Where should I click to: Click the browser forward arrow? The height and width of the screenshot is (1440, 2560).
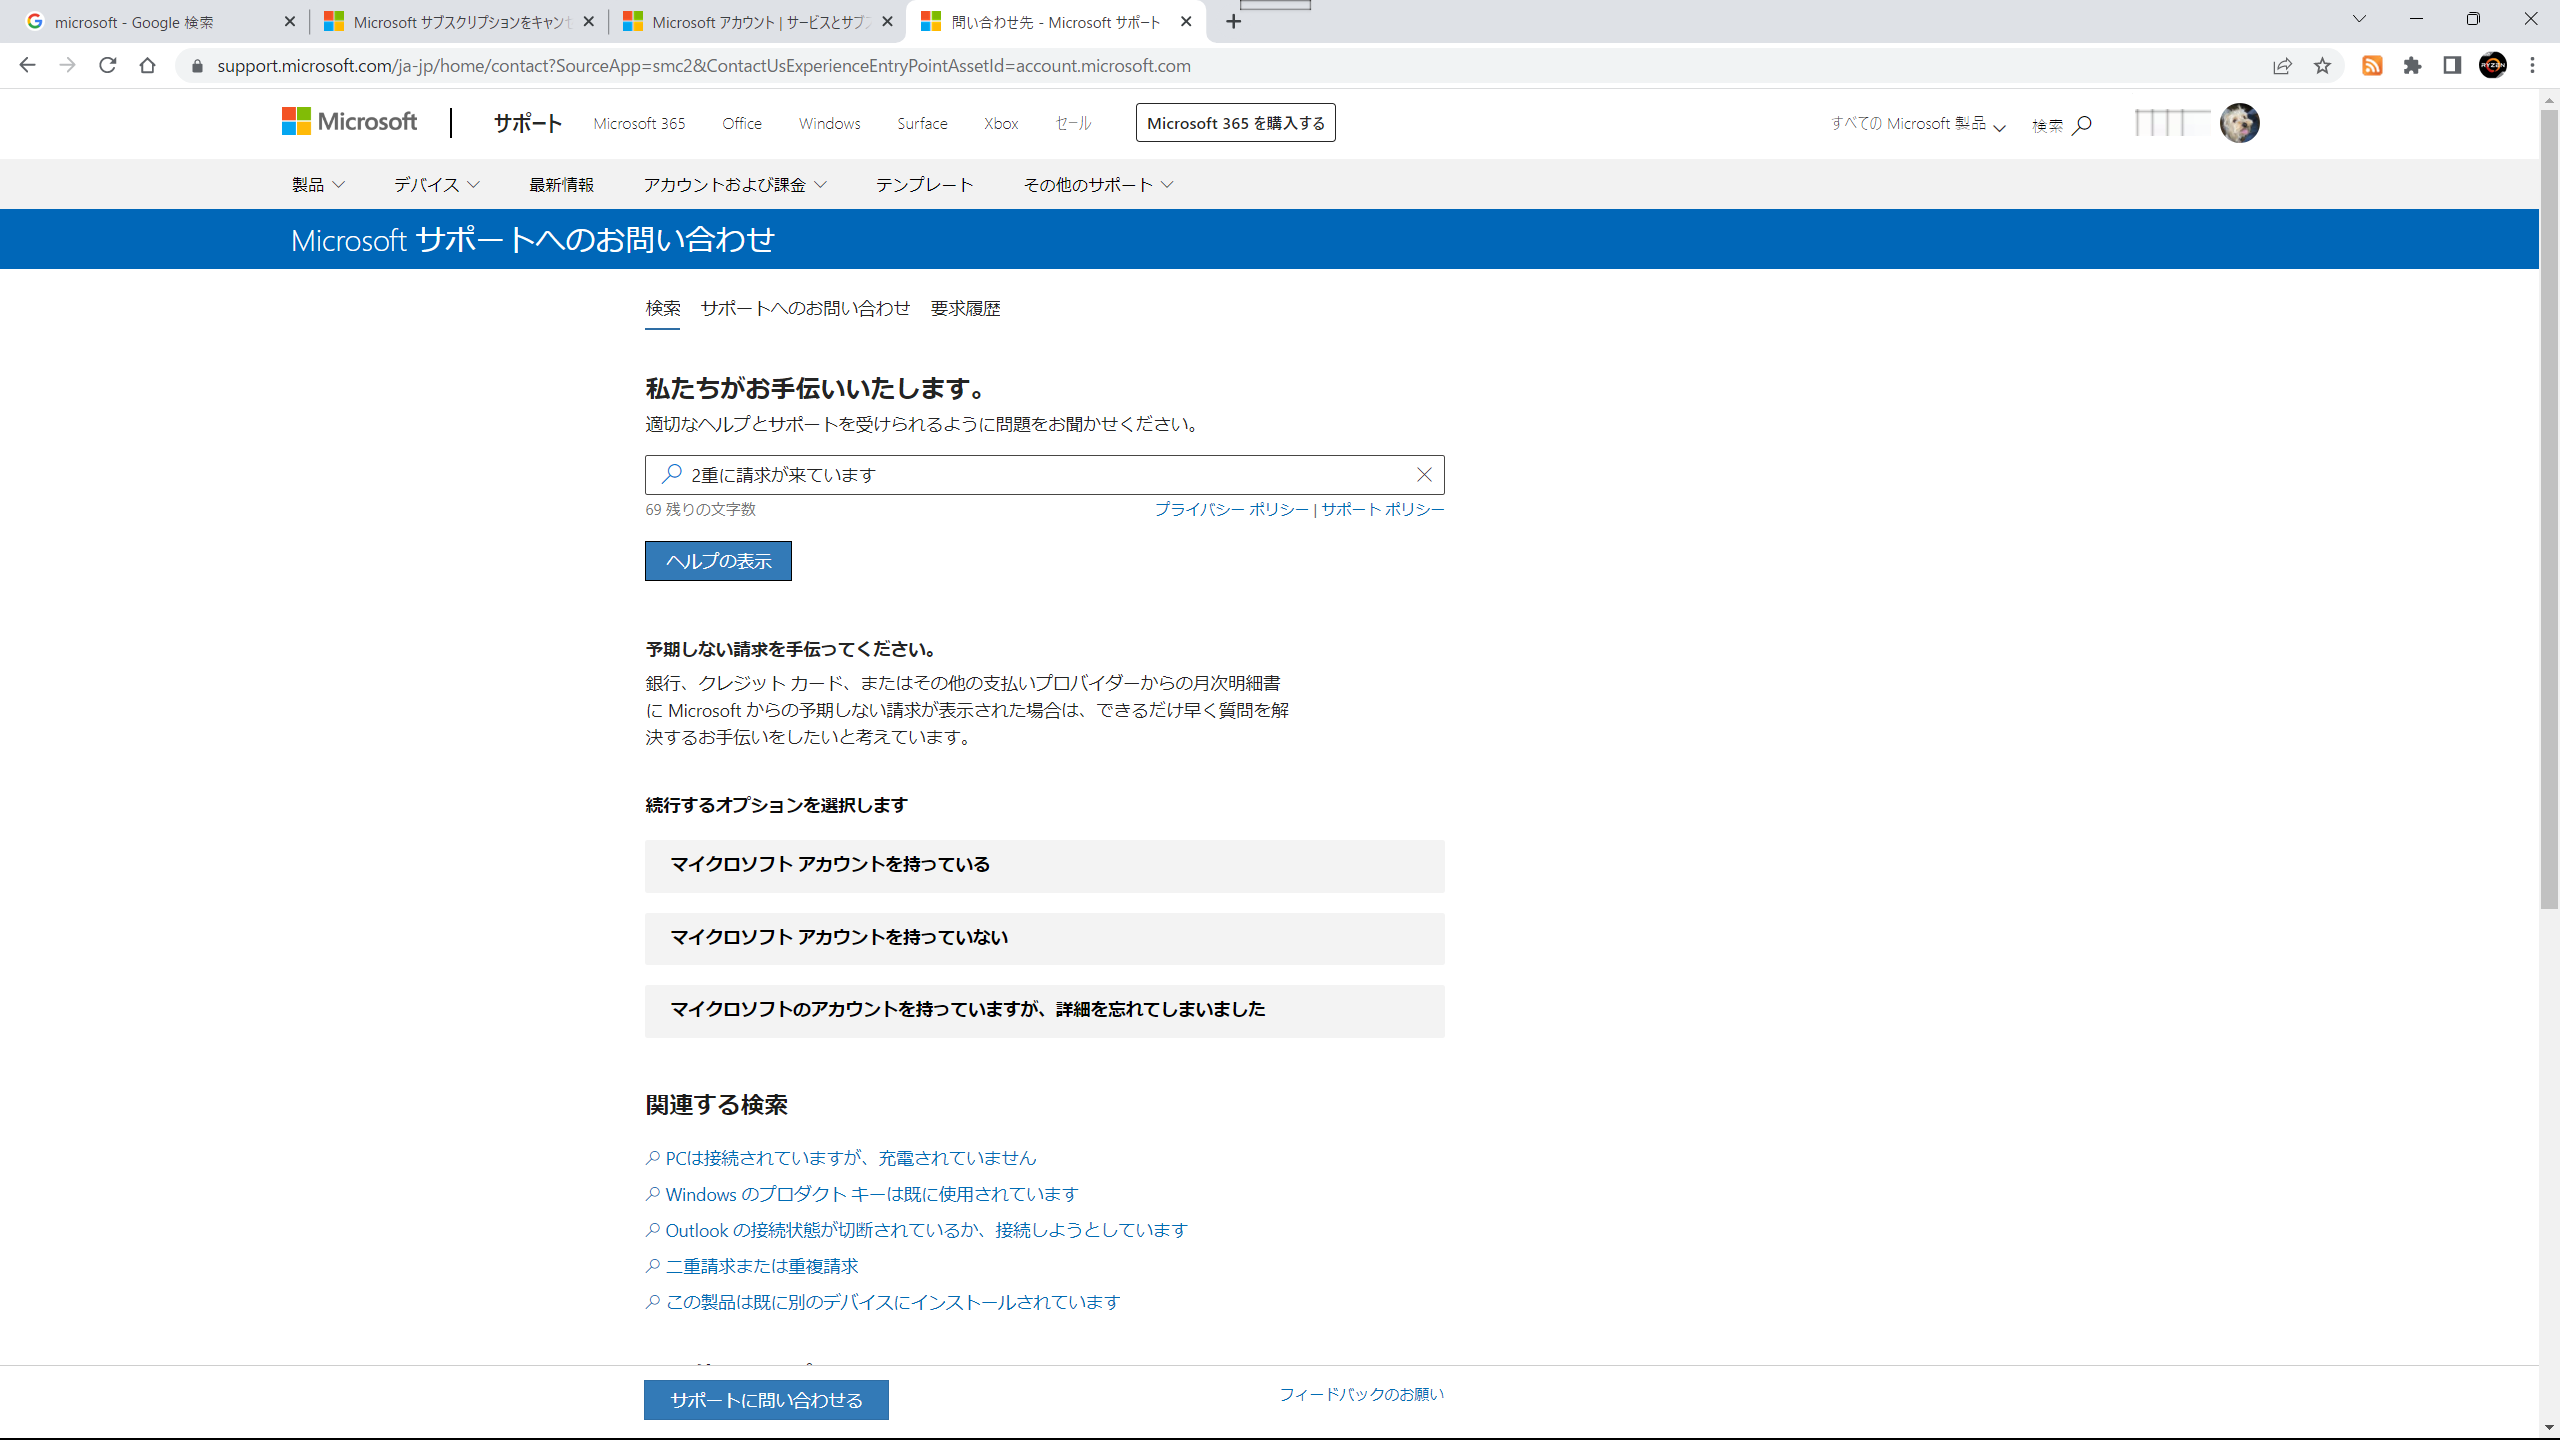point(67,65)
